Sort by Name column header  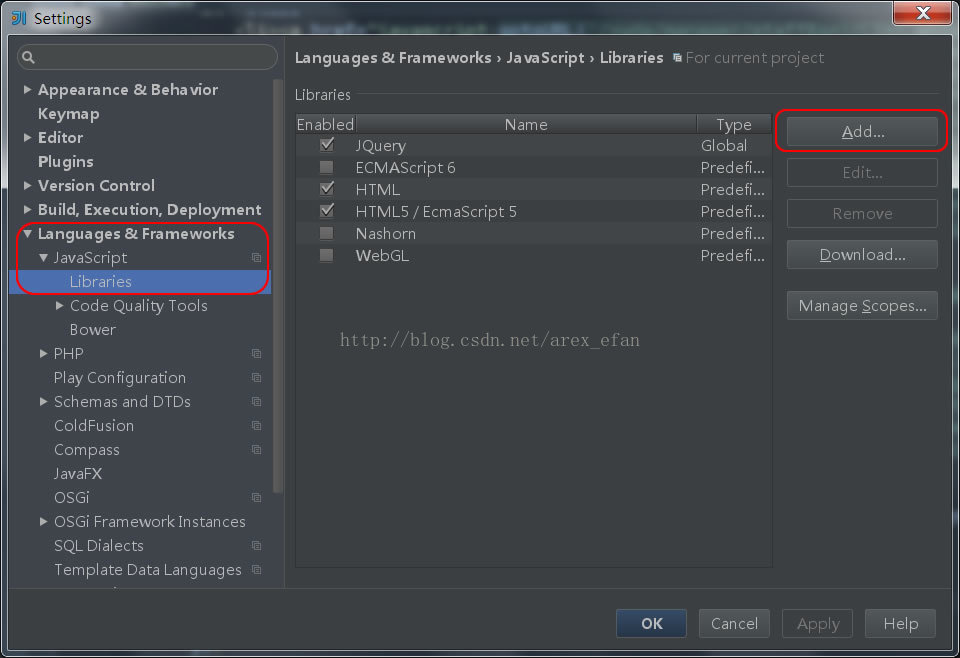(x=526, y=124)
